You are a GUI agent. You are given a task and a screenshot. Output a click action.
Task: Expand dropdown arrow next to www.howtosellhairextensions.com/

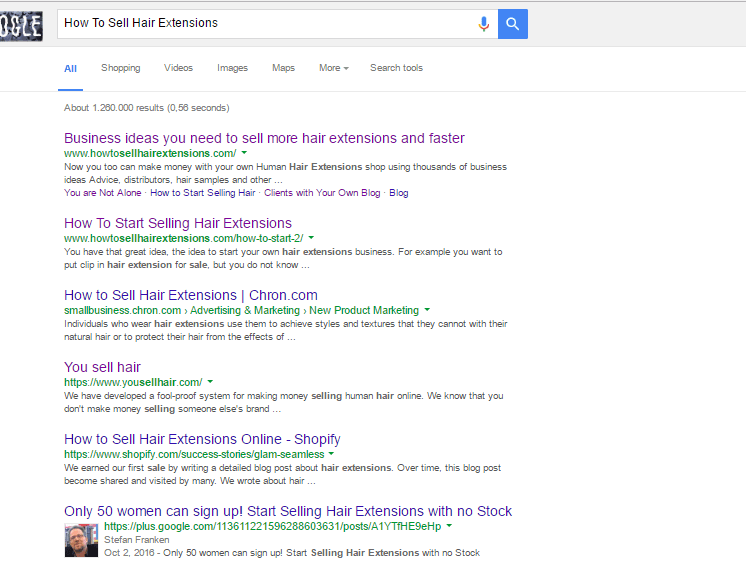click(x=244, y=153)
